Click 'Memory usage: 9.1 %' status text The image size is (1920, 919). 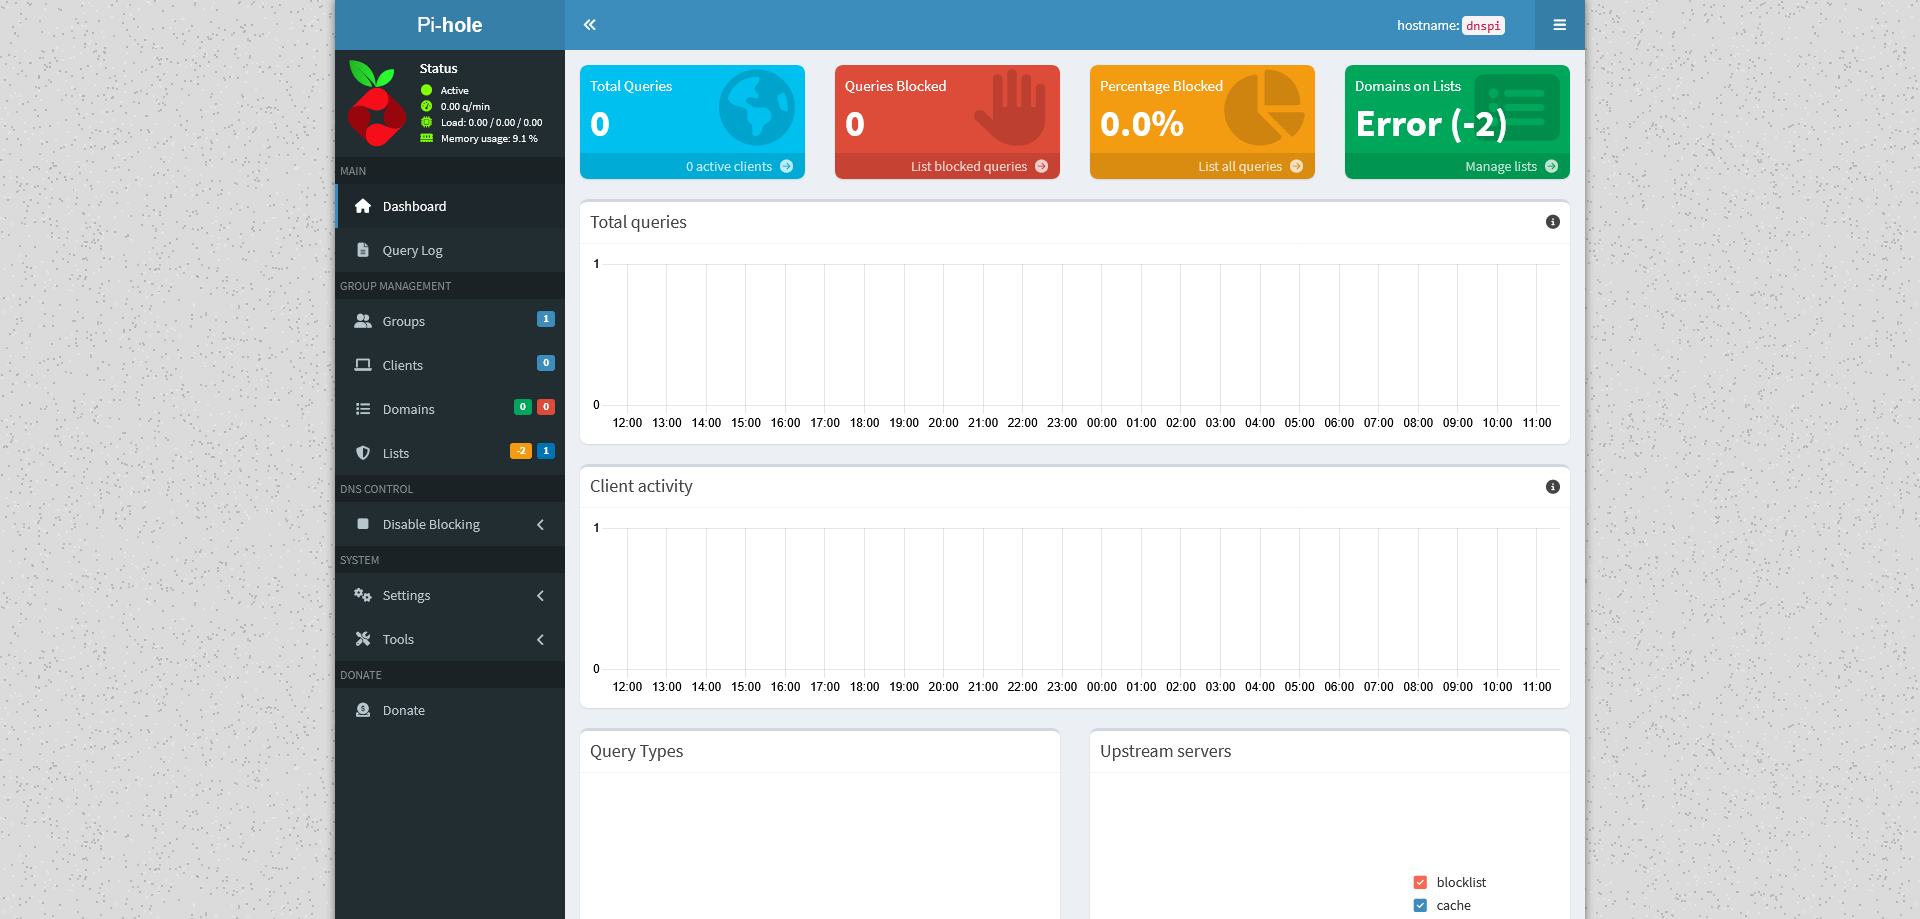click(489, 139)
